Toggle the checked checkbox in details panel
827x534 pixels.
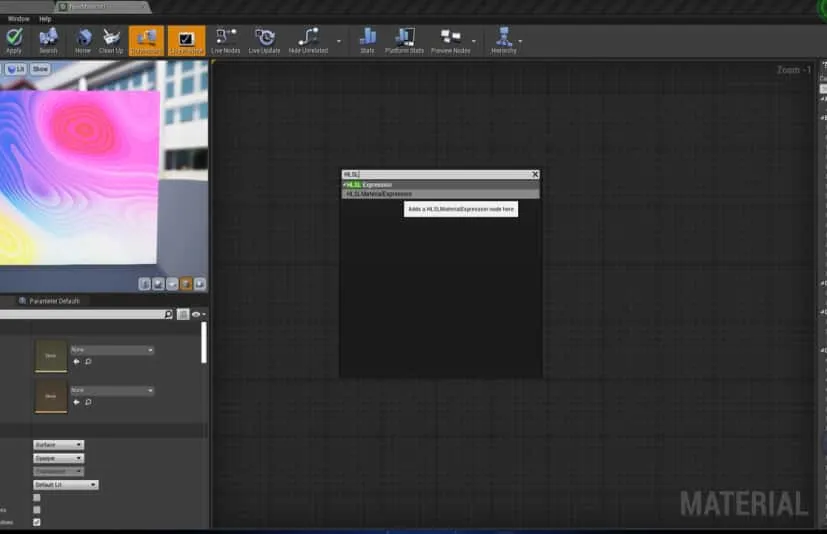[37, 522]
